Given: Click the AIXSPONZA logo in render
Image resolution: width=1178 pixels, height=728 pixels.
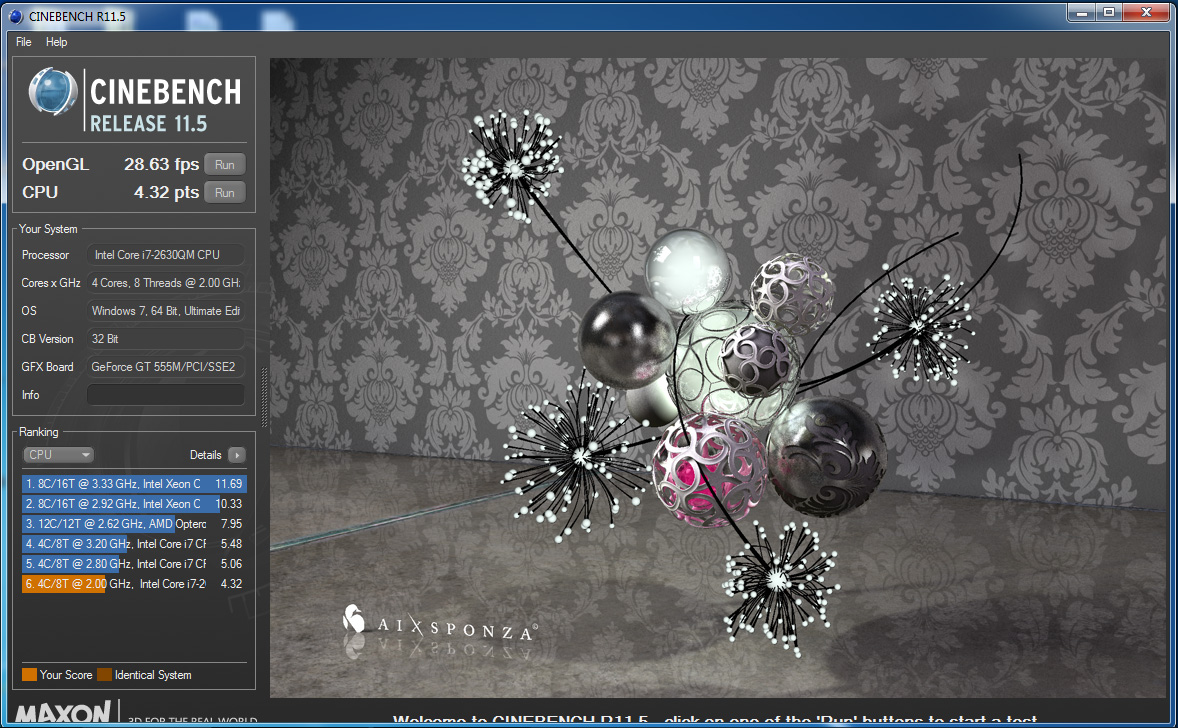Looking at the screenshot, I should 439,624.
